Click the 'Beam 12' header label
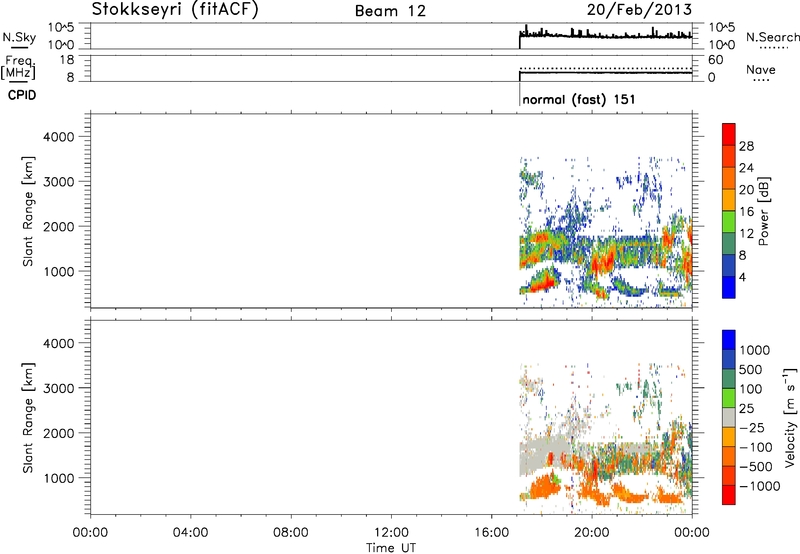Image resolution: width=800 pixels, height=554 pixels. 390,11
